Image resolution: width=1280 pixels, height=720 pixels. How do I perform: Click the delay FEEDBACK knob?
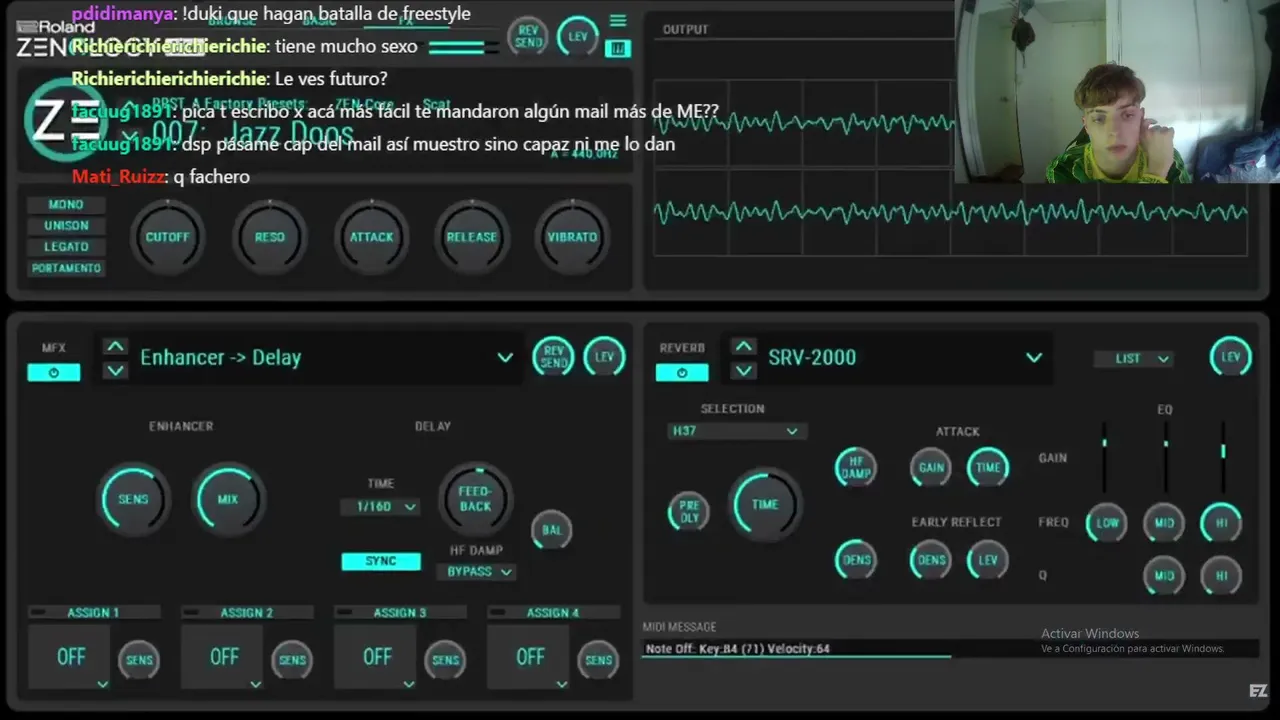point(475,499)
